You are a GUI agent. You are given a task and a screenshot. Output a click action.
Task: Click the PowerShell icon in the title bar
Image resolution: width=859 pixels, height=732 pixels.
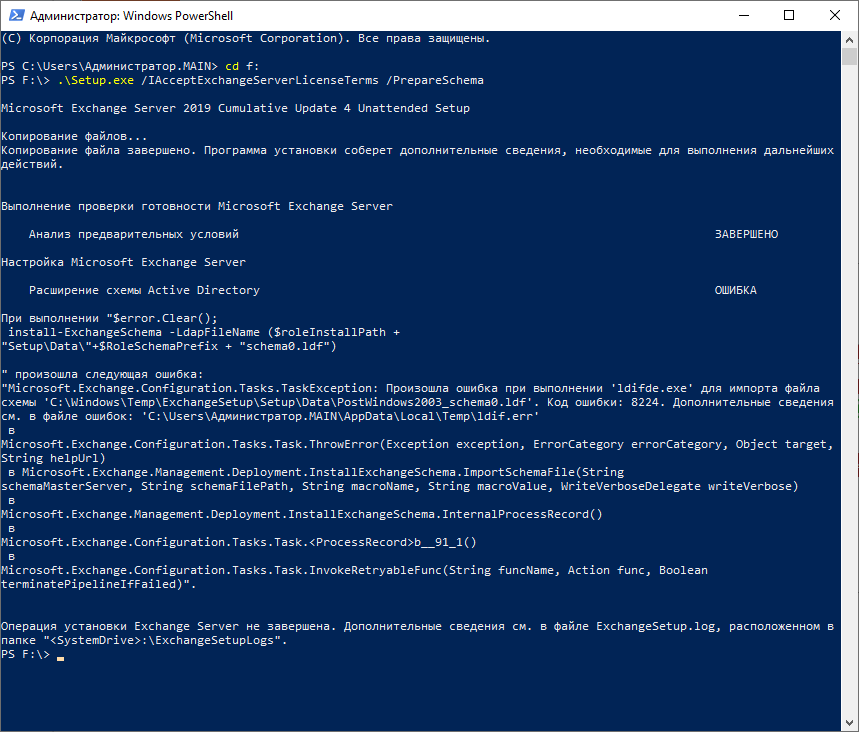16,15
